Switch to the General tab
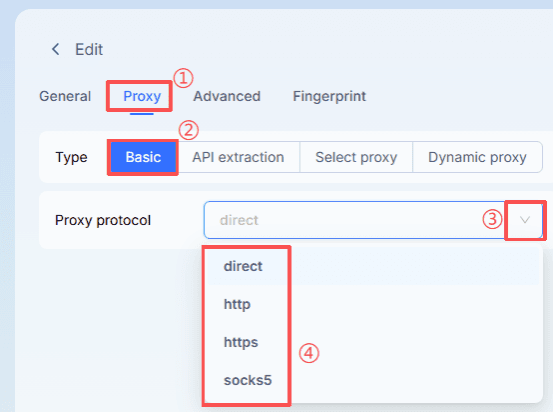The width and height of the screenshot is (554, 412). coord(65,96)
